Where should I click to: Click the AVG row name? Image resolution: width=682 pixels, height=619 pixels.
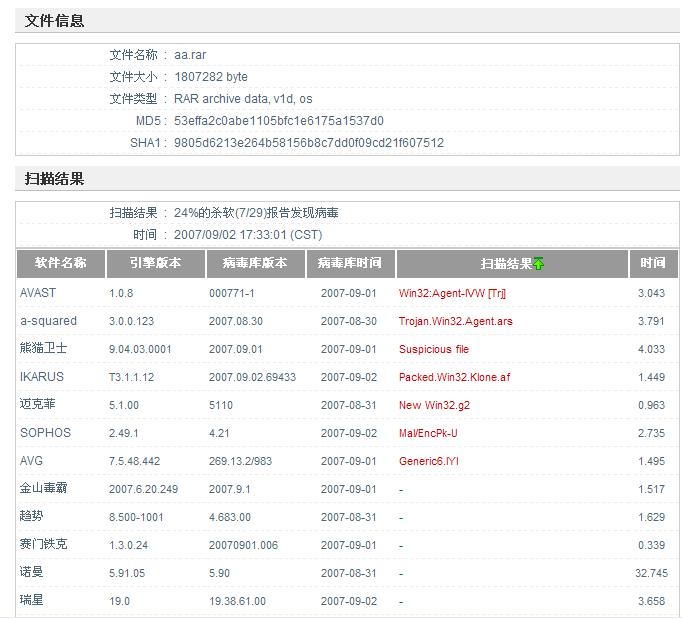click(31, 461)
